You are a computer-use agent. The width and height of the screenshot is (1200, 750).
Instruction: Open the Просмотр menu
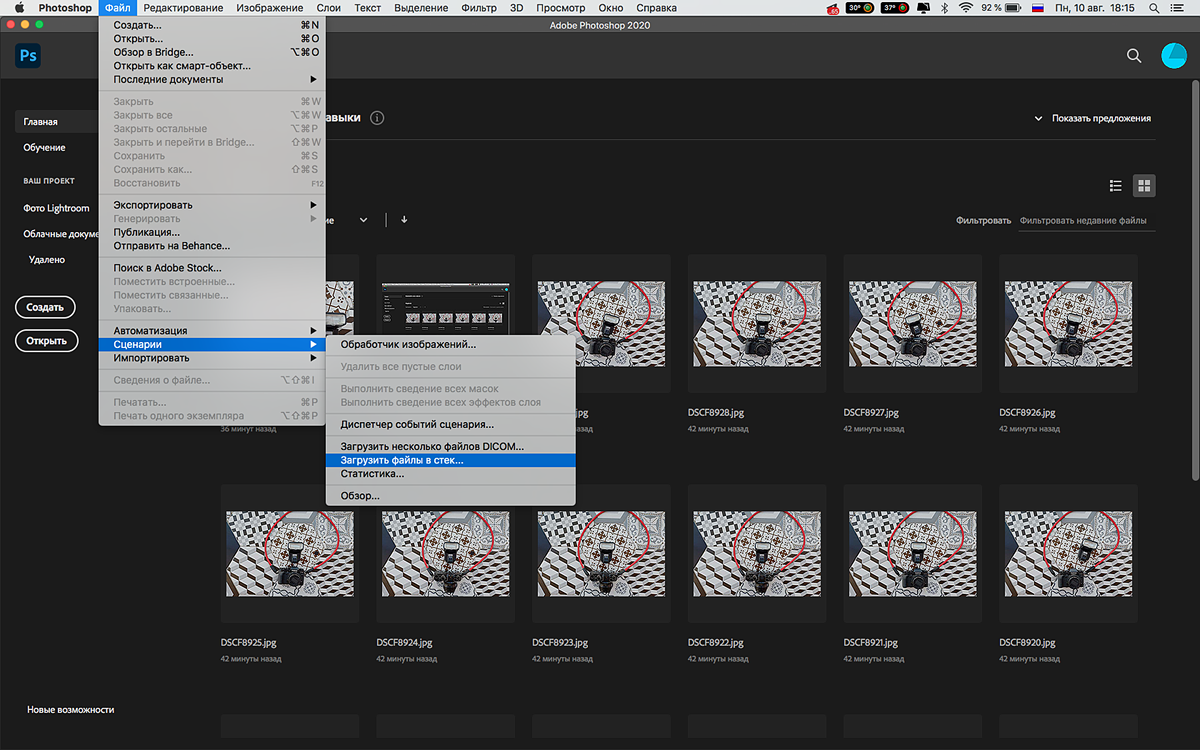560,8
